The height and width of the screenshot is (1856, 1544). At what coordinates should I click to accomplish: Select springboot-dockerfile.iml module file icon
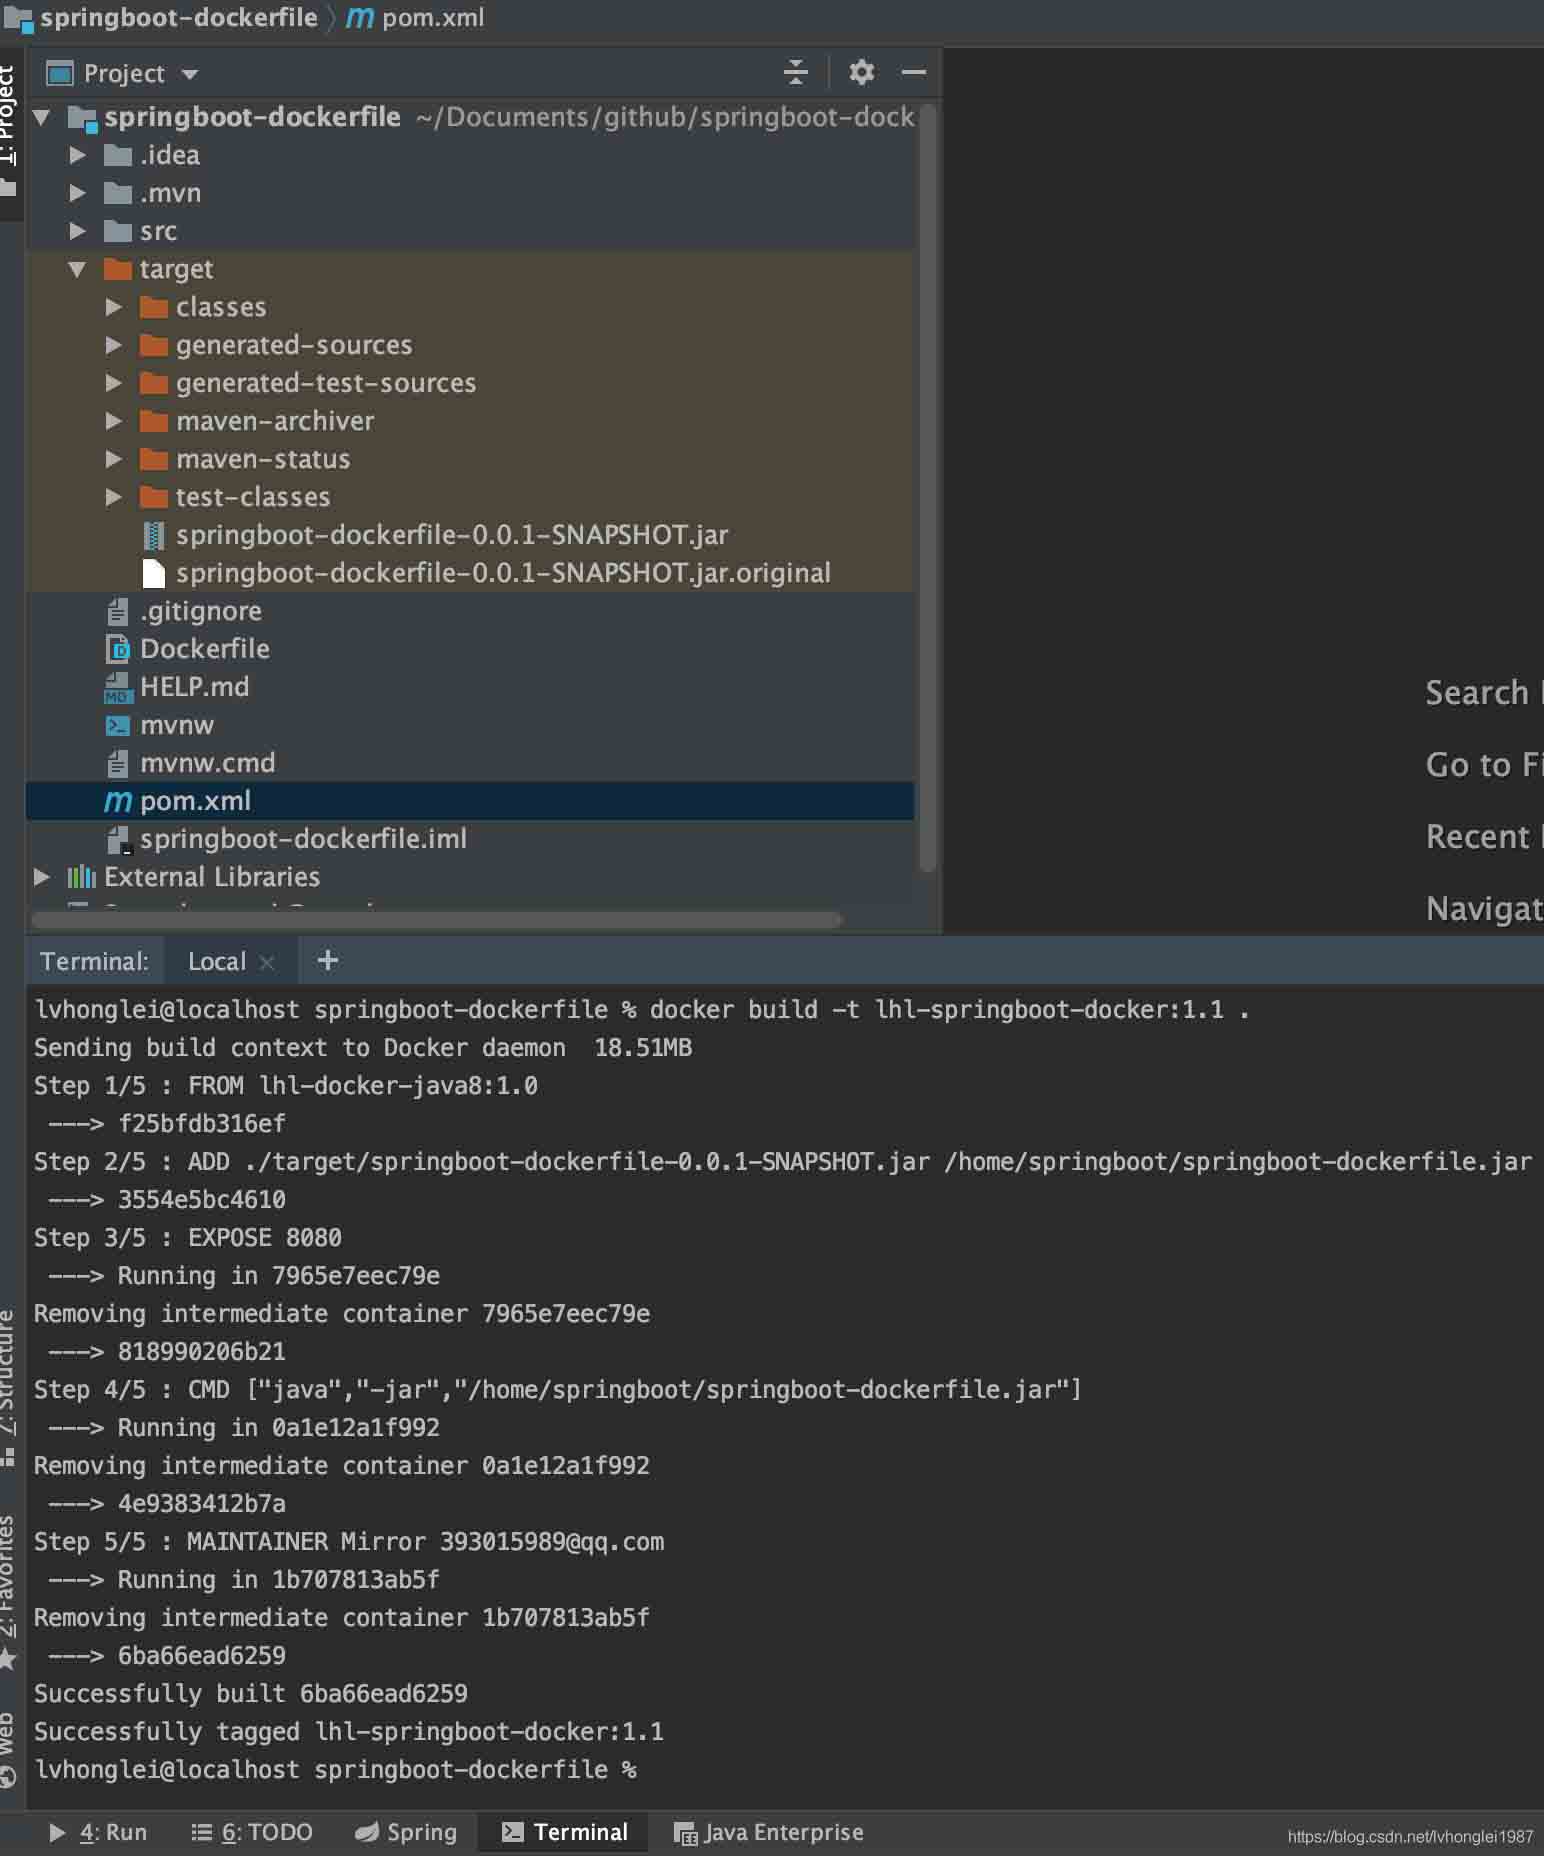click(119, 840)
